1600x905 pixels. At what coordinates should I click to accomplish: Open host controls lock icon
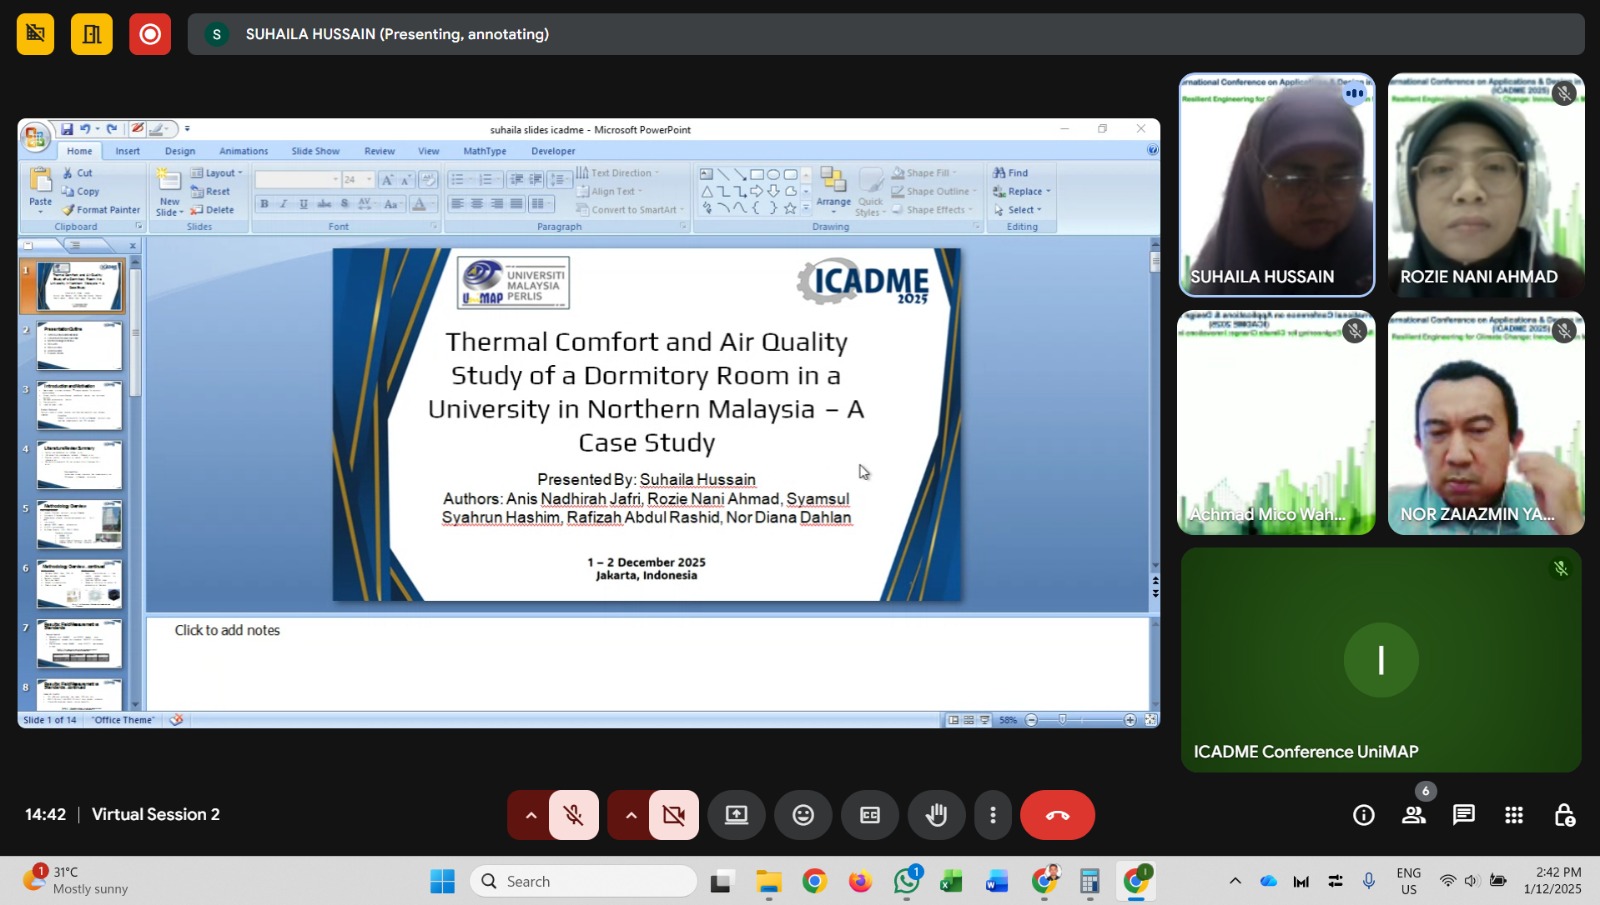(x=1564, y=815)
